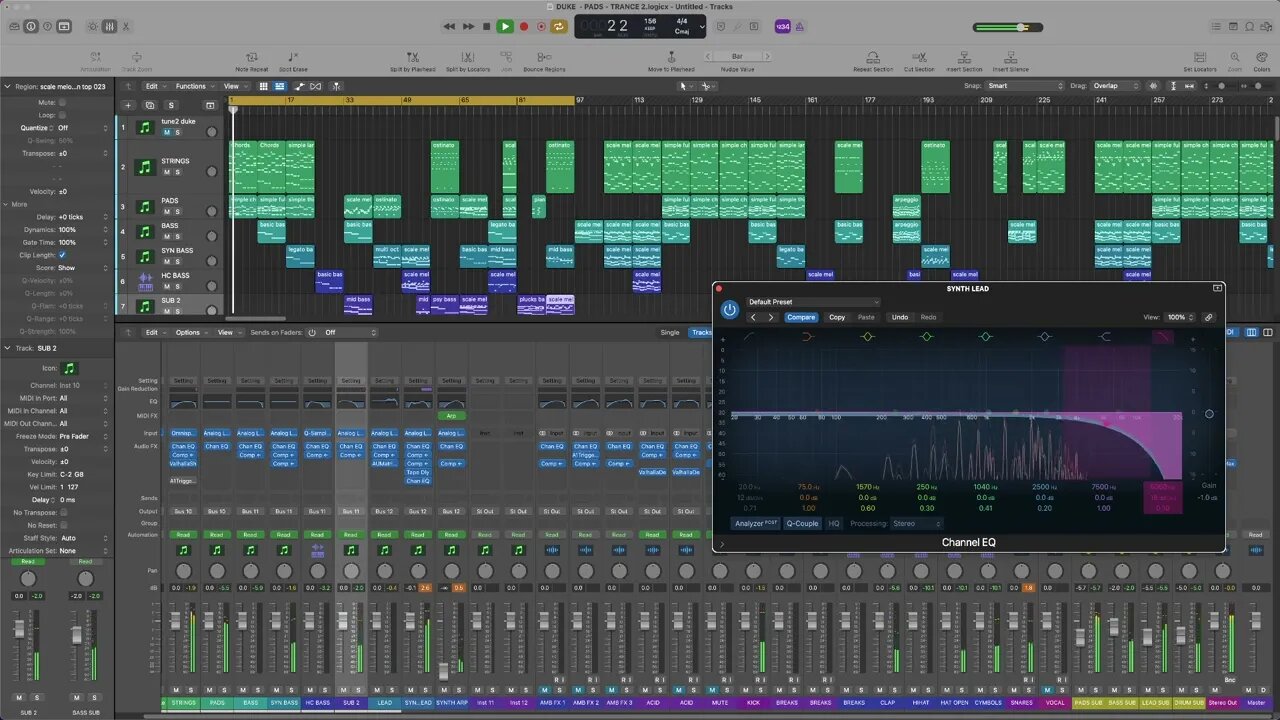Screen dimensions: 1280x720
Task: Click the Channel EQ Gain slider knob
Action: pos(1209,413)
